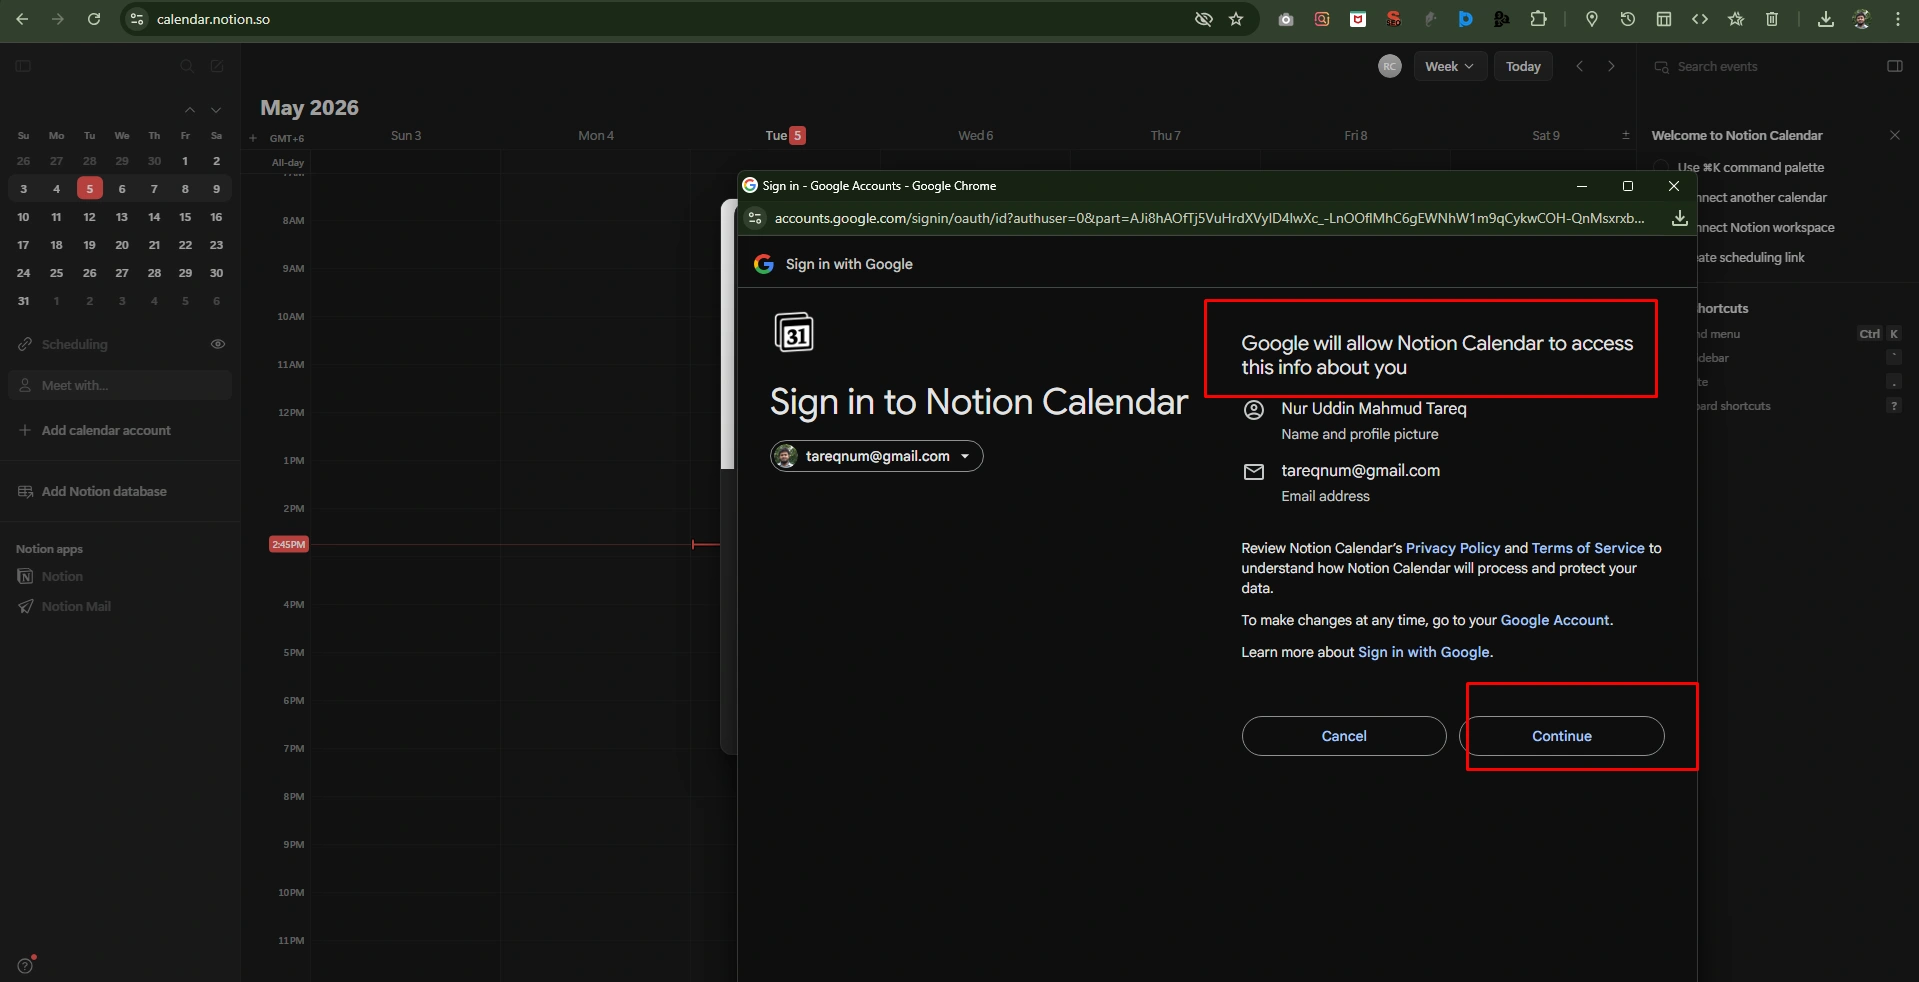Toggle the right context panel icon
Viewport: 1919px width, 982px height.
pyautogui.click(x=1895, y=66)
